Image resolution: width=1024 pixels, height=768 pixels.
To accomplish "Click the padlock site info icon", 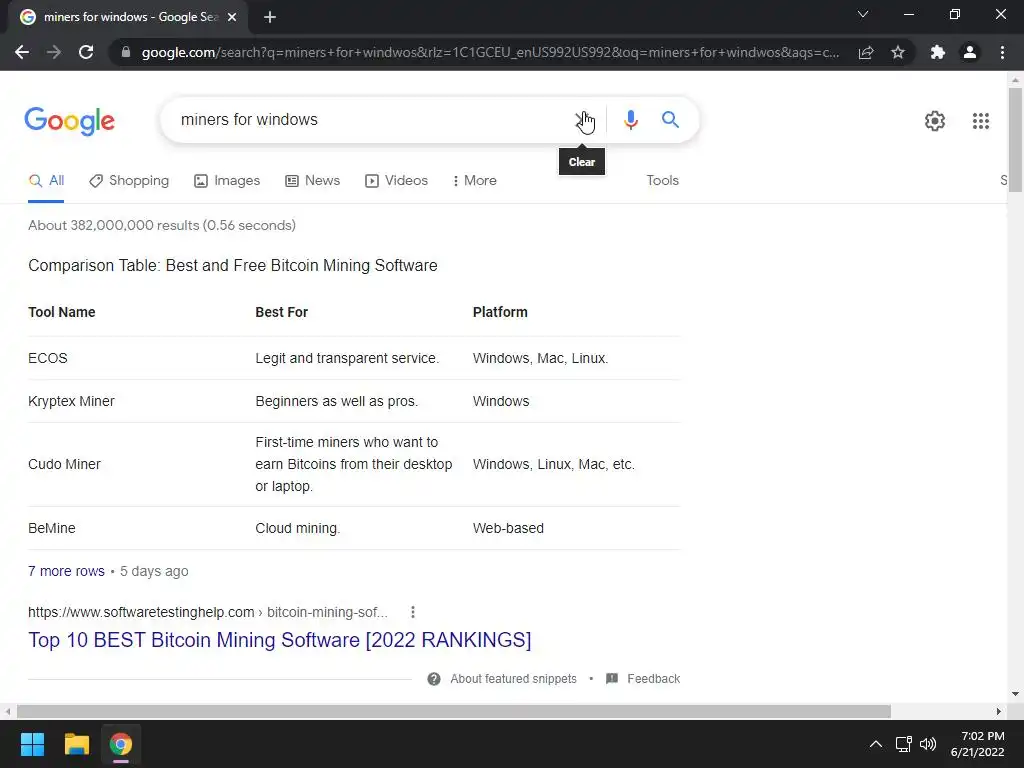I will pos(126,52).
